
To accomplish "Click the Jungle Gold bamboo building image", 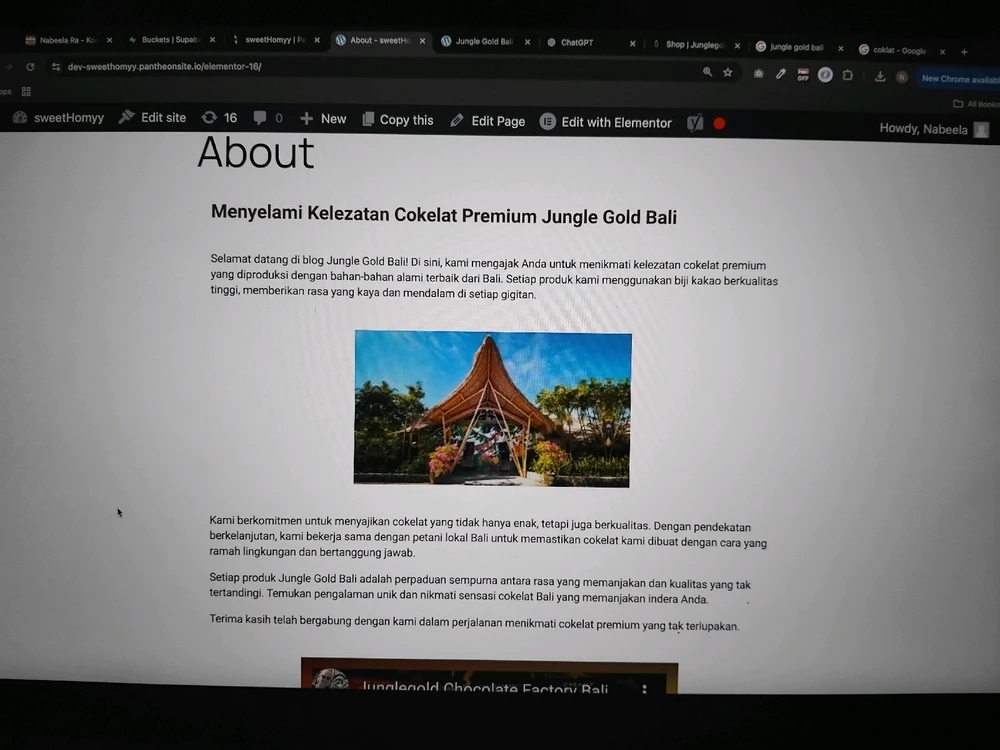I will coord(493,409).
